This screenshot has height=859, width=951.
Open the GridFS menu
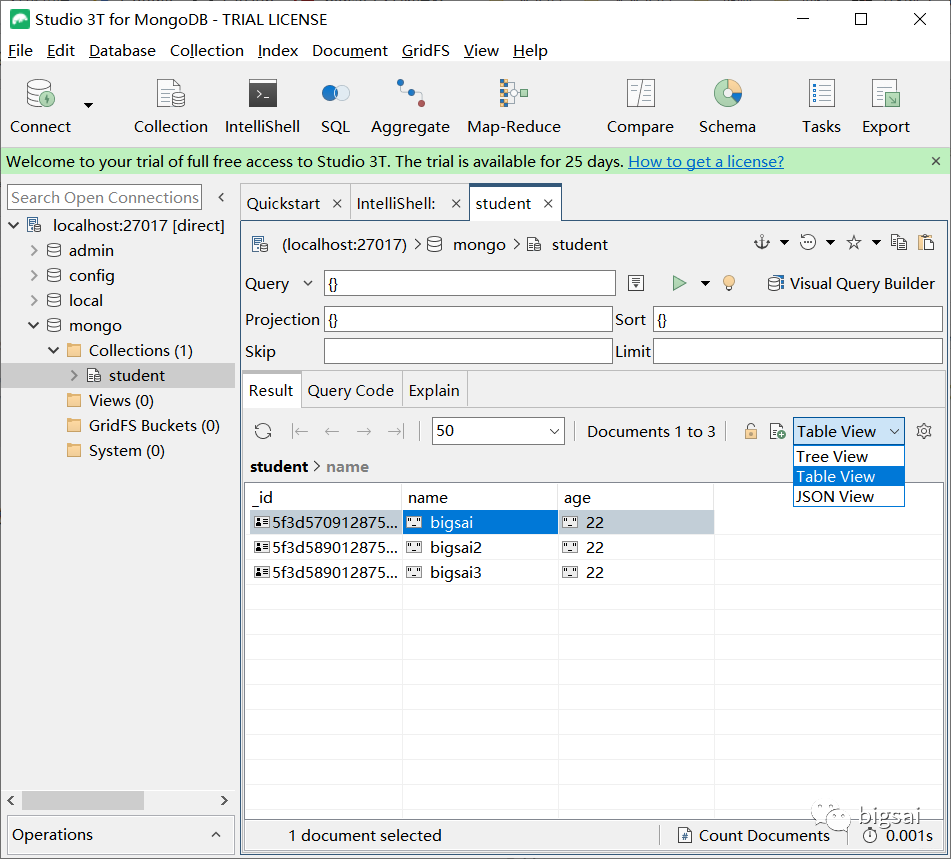(x=425, y=51)
